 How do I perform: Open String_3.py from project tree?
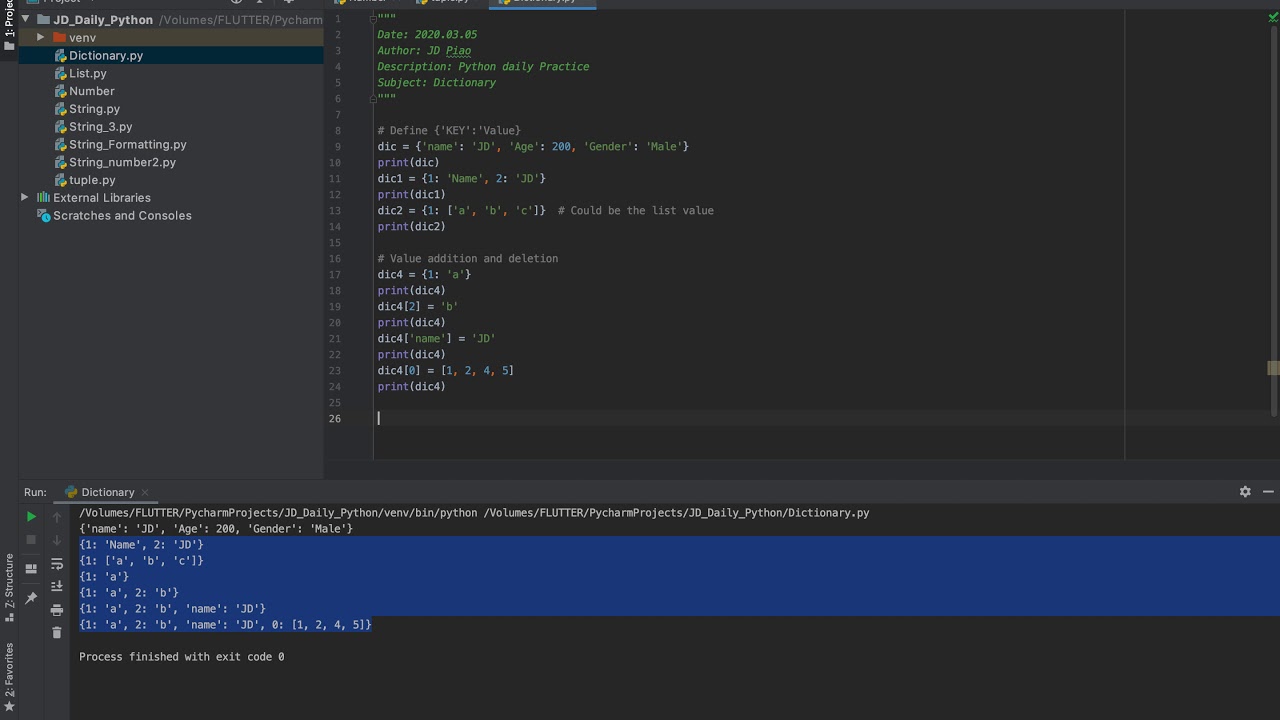pos(101,127)
